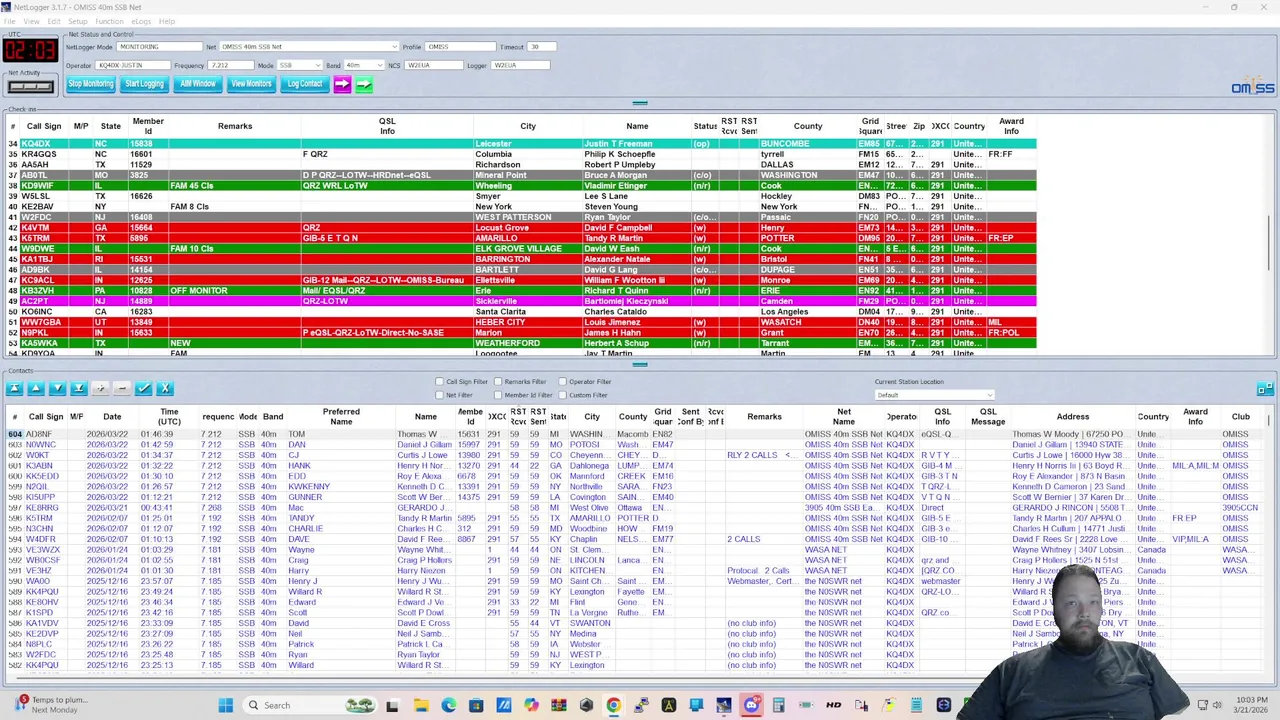This screenshot has height=720, width=1280.
Task: Pop out the Contacts panel with the corner icon
Action: click(x=1265, y=389)
